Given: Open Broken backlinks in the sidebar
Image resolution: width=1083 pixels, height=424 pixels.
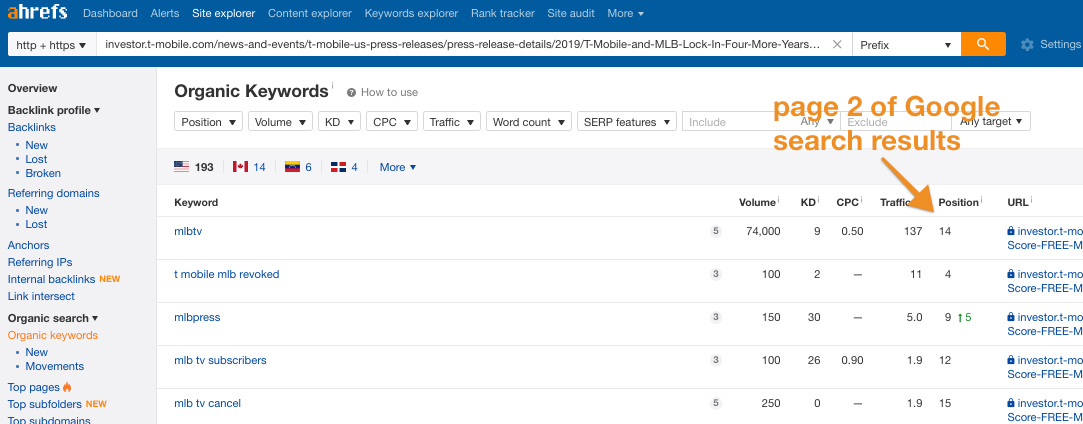Looking at the screenshot, I should (x=43, y=173).
